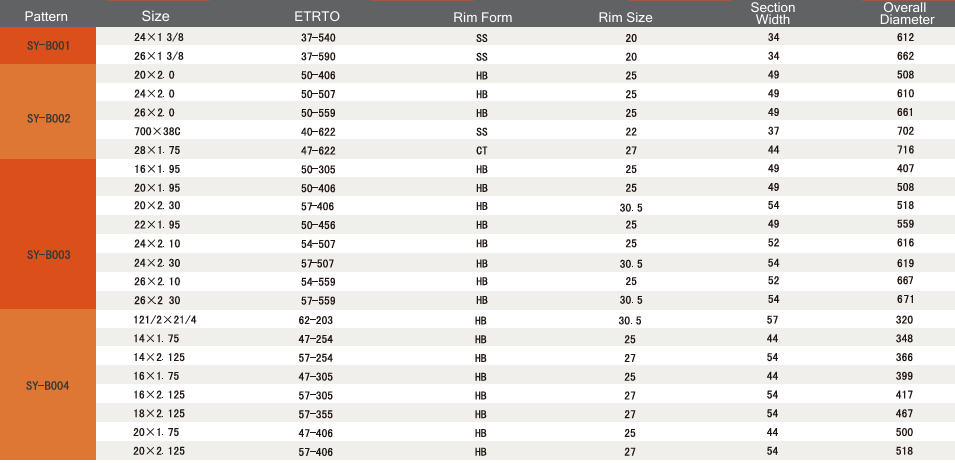Click the Rim Size column header

[x=625, y=18]
